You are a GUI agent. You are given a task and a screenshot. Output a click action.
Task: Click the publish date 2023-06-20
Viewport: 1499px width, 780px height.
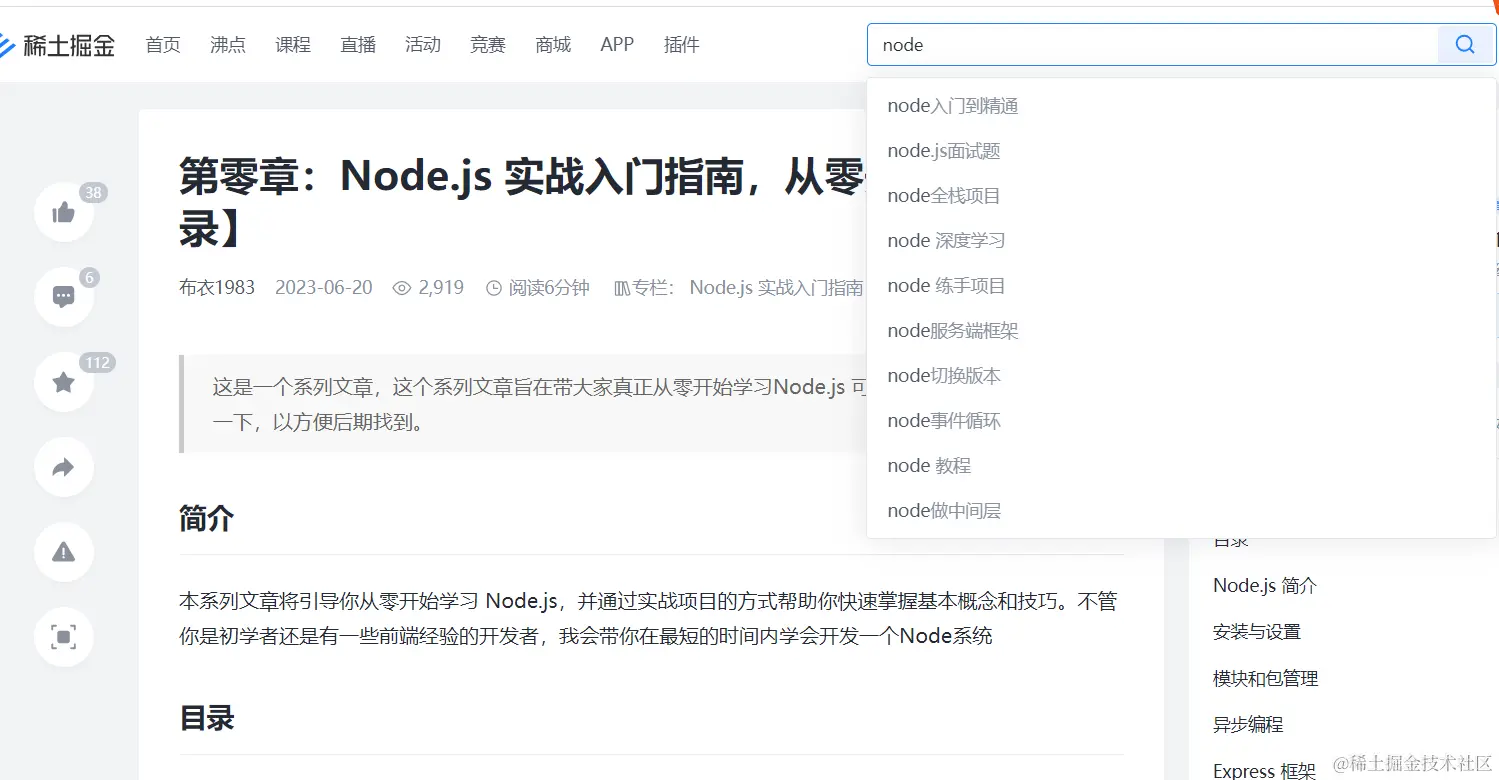(324, 288)
